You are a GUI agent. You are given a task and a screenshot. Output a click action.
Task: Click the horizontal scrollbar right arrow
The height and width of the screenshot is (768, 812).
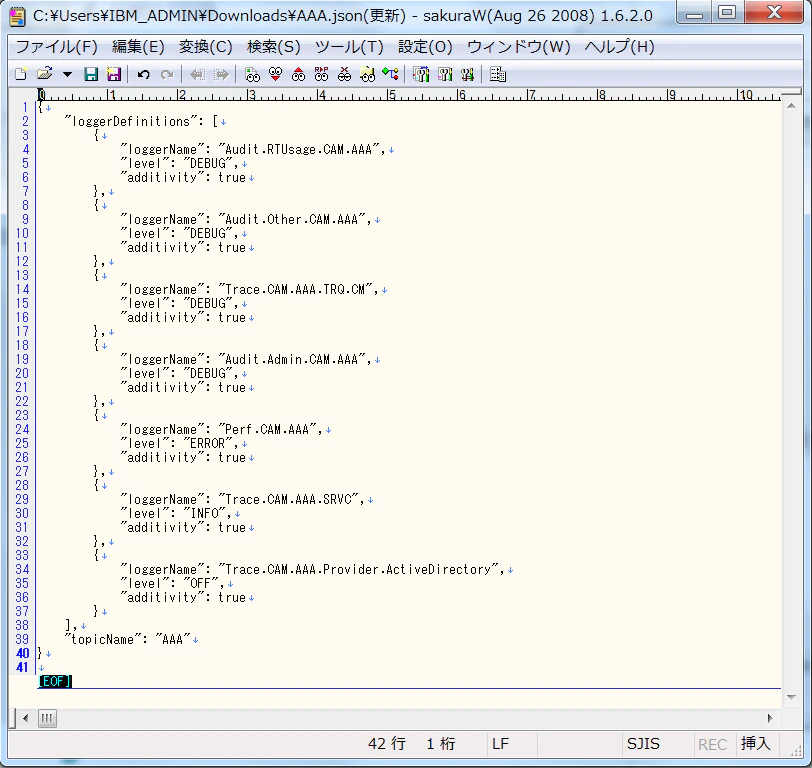pos(770,718)
